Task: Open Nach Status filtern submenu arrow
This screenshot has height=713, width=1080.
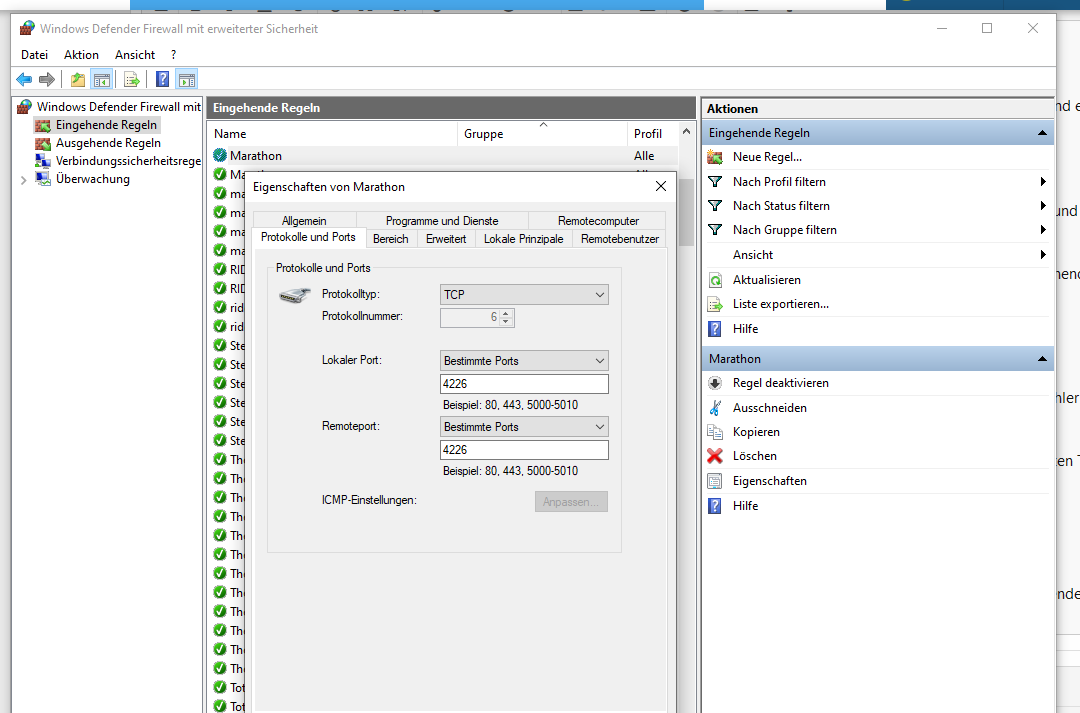Action: [1043, 206]
